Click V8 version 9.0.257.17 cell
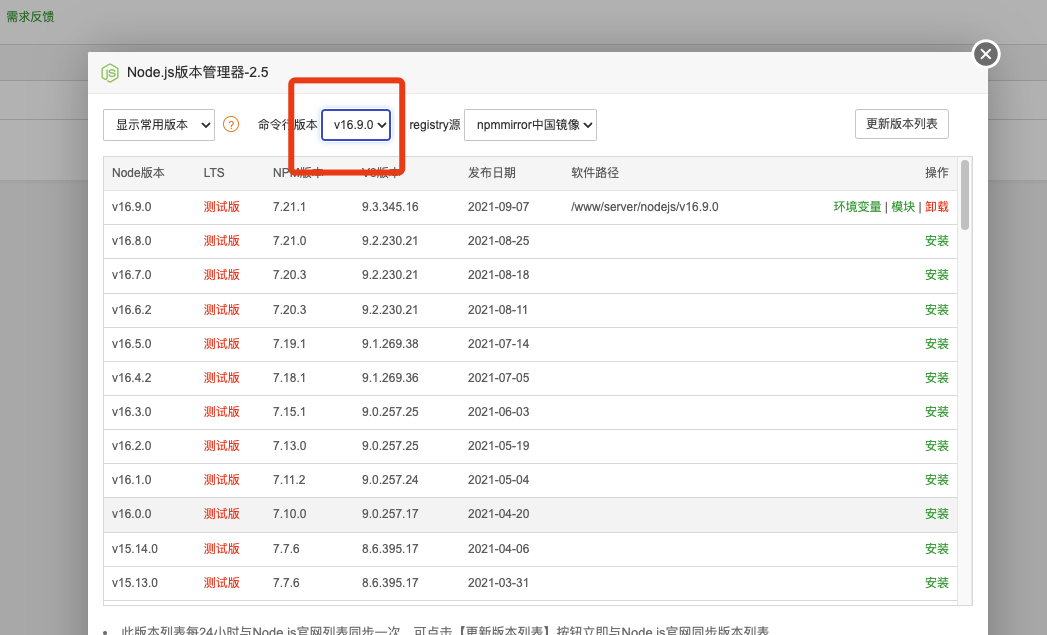The height and width of the screenshot is (635, 1047). coord(390,514)
